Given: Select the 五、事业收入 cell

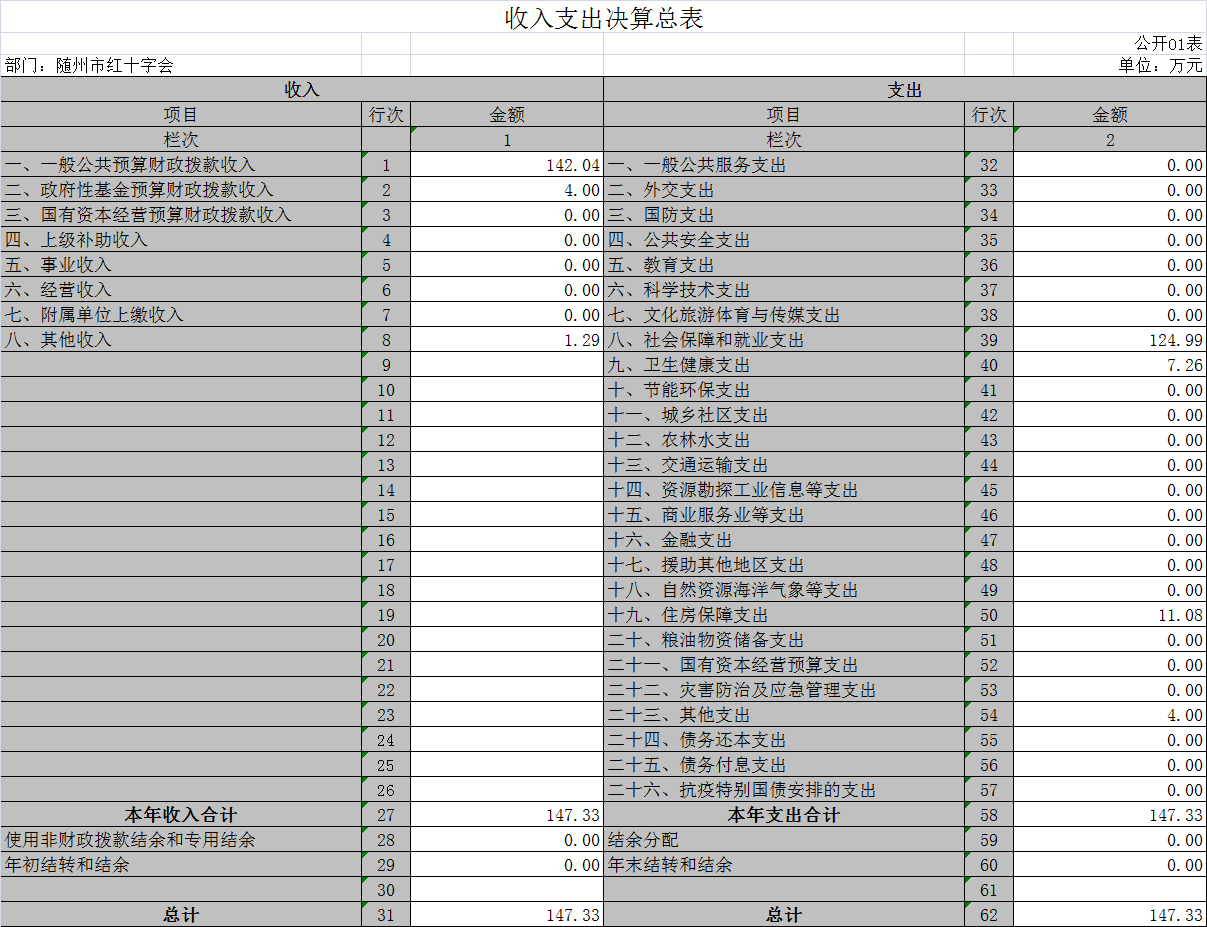Looking at the screenshot, I should 181,265.
